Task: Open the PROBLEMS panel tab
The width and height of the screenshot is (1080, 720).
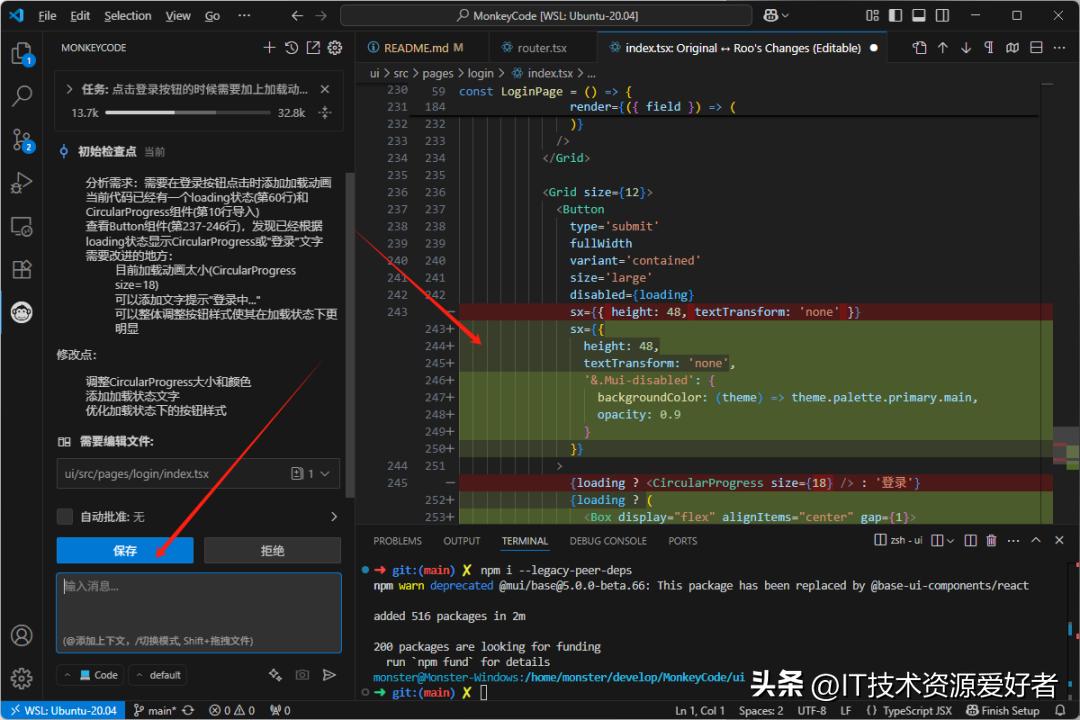Action: pyautogui.click(x=397, y=540)
